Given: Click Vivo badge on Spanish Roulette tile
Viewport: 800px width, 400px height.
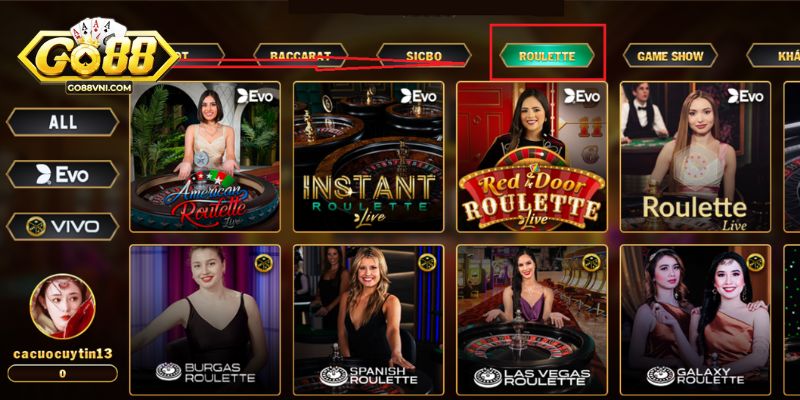Looking at the screenshot, I should (x=428, y=263).
